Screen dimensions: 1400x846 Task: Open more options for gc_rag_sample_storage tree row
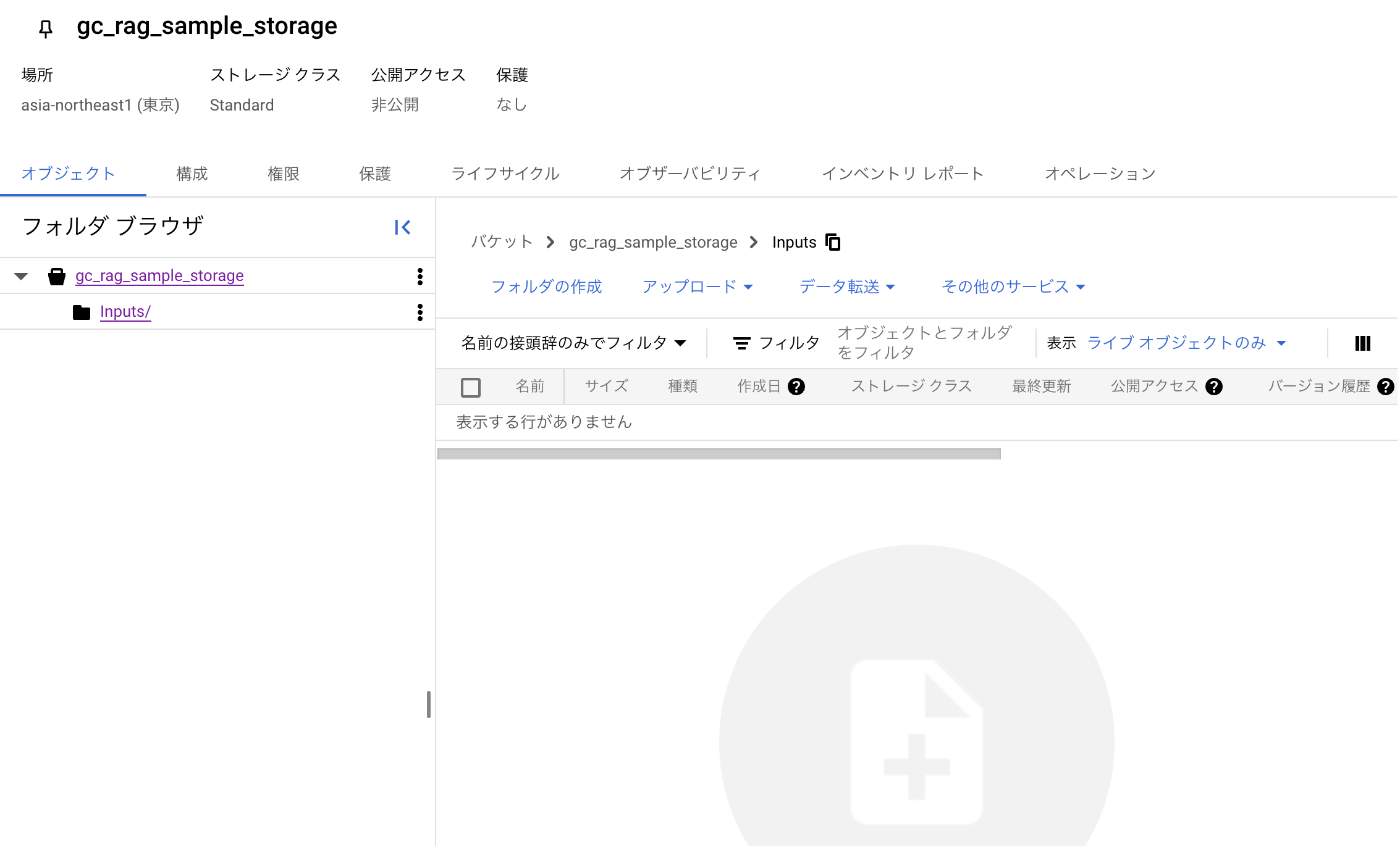tap(420, 276)
